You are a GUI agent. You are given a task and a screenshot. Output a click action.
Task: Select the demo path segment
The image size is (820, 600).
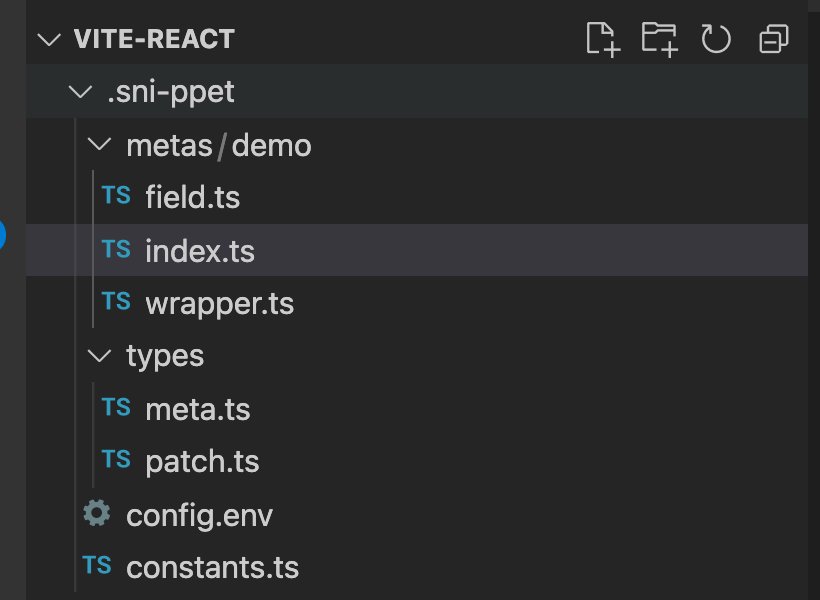click(271, 145)
